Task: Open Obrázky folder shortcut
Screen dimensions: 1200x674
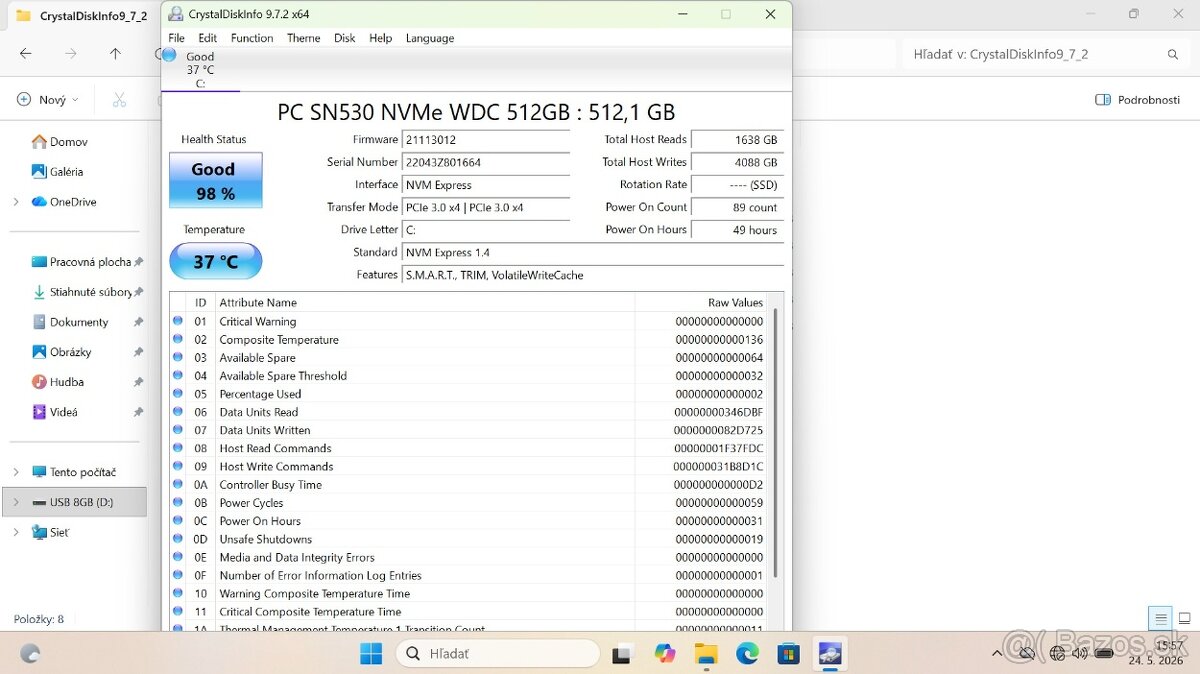Action: pos(62,352)
